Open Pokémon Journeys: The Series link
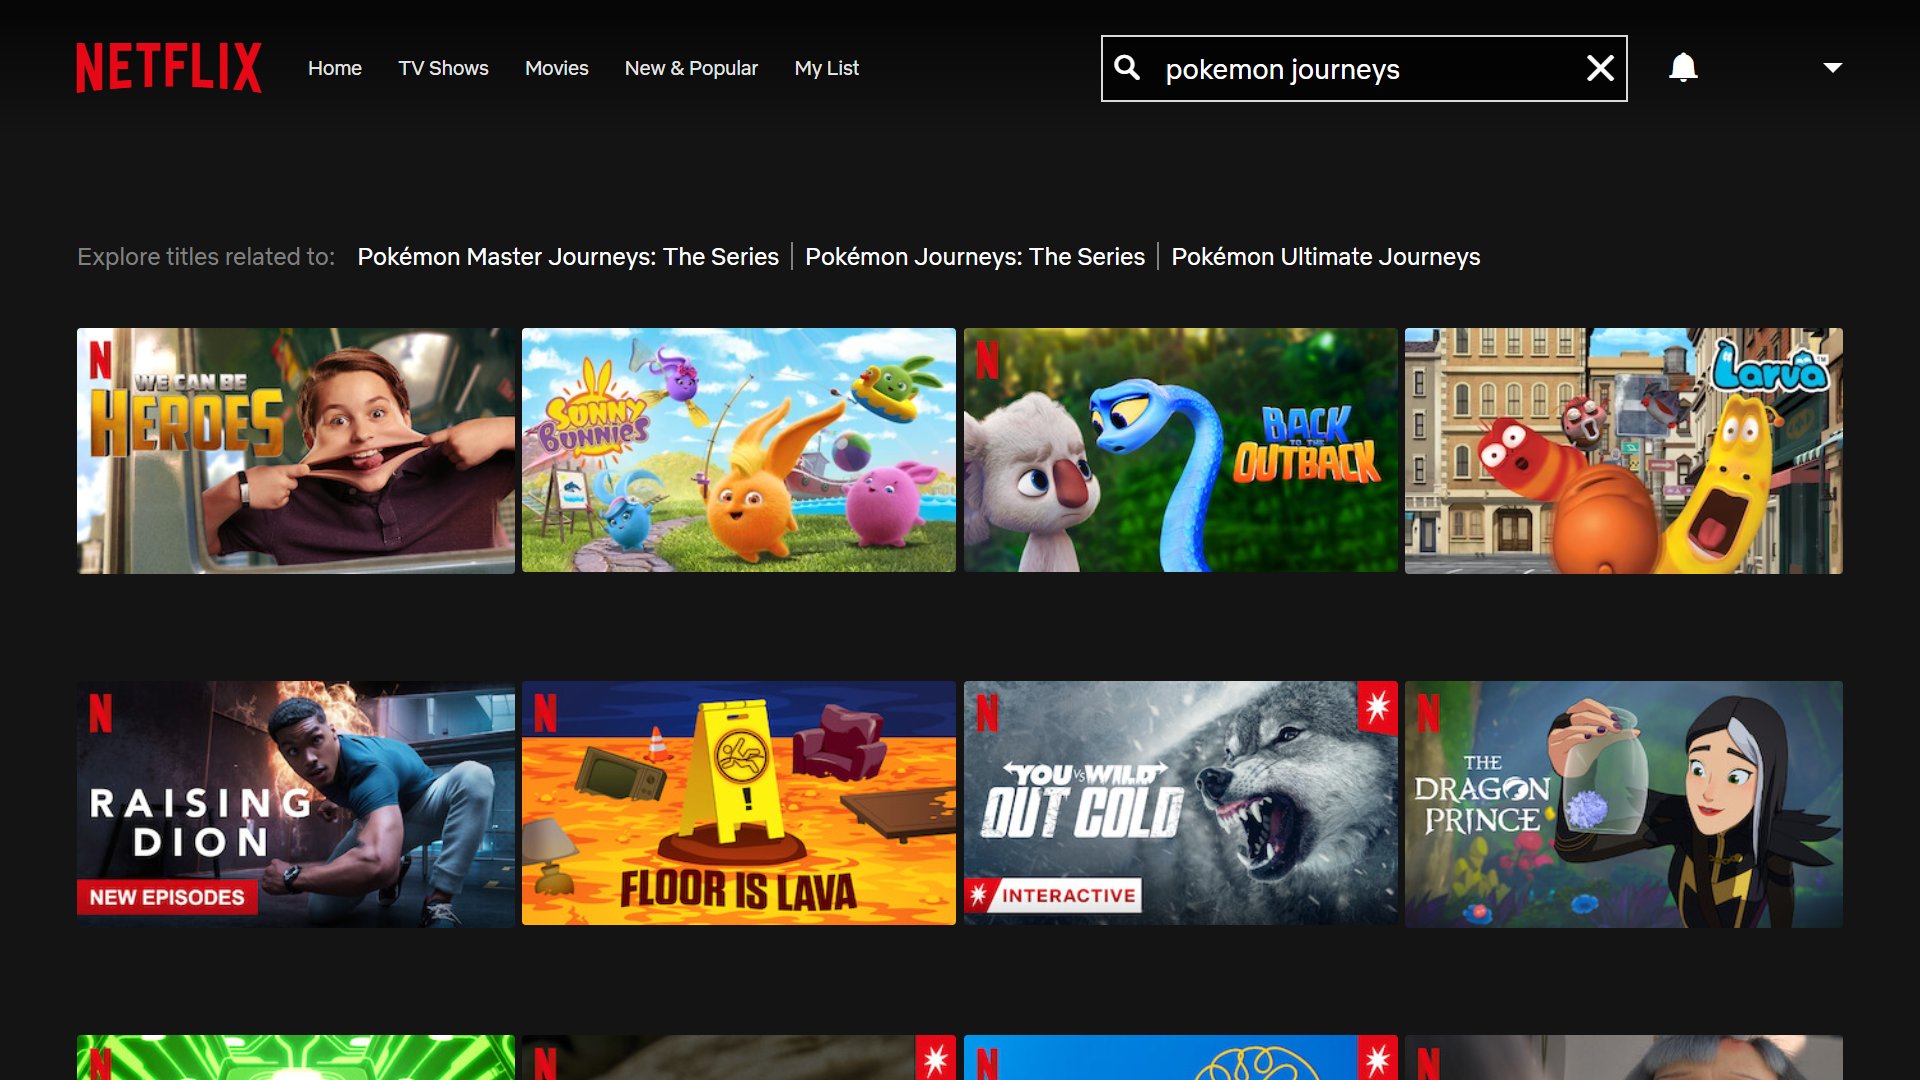This screenshot has height=1080, width=1920. pos(975,257)
